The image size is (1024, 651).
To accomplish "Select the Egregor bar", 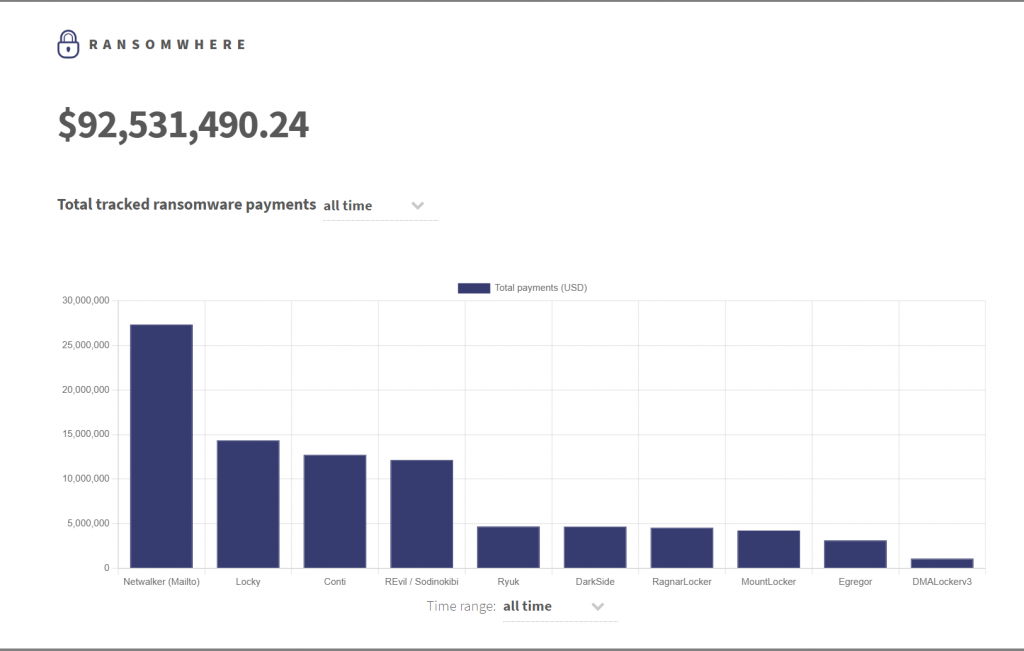I will coord(856,554).
